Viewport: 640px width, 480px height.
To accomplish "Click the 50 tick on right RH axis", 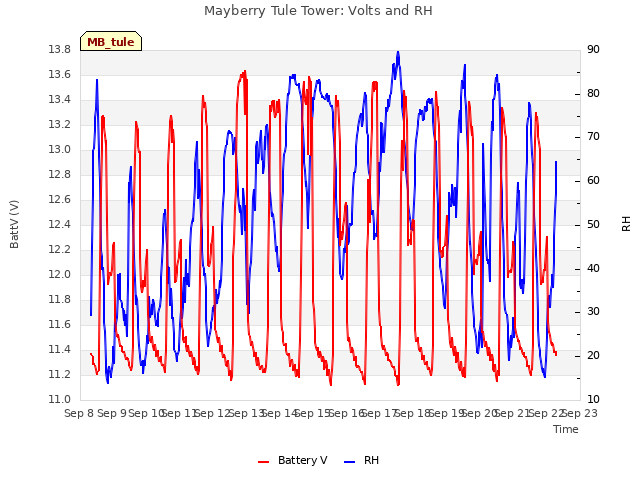I will pyautogui.click(x=593, y=224).
